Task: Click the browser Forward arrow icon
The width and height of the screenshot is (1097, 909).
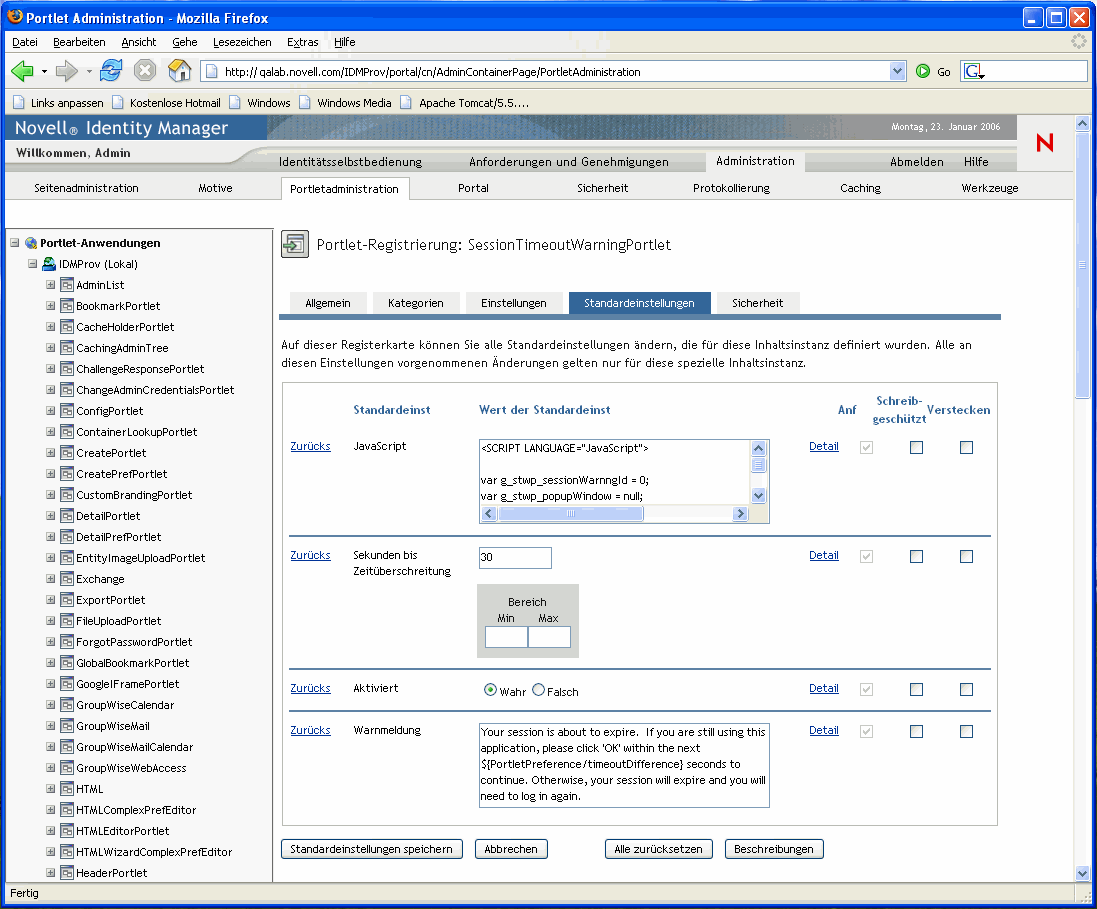Action: (x=66, y=71)
